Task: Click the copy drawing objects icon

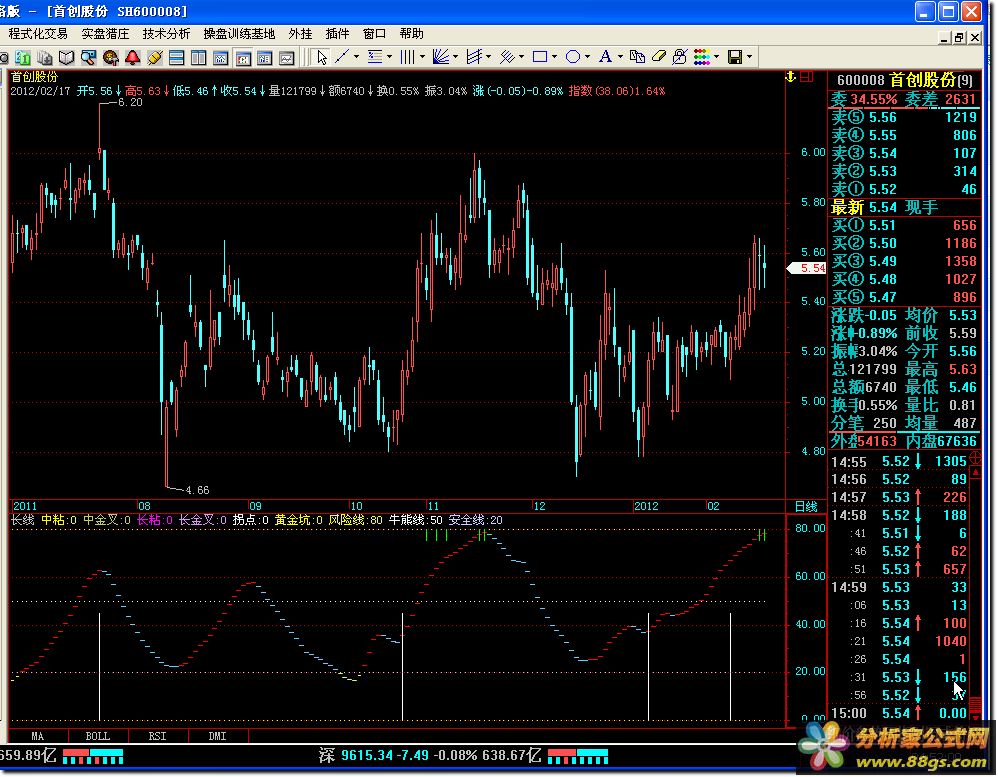Action: [637, 57]
